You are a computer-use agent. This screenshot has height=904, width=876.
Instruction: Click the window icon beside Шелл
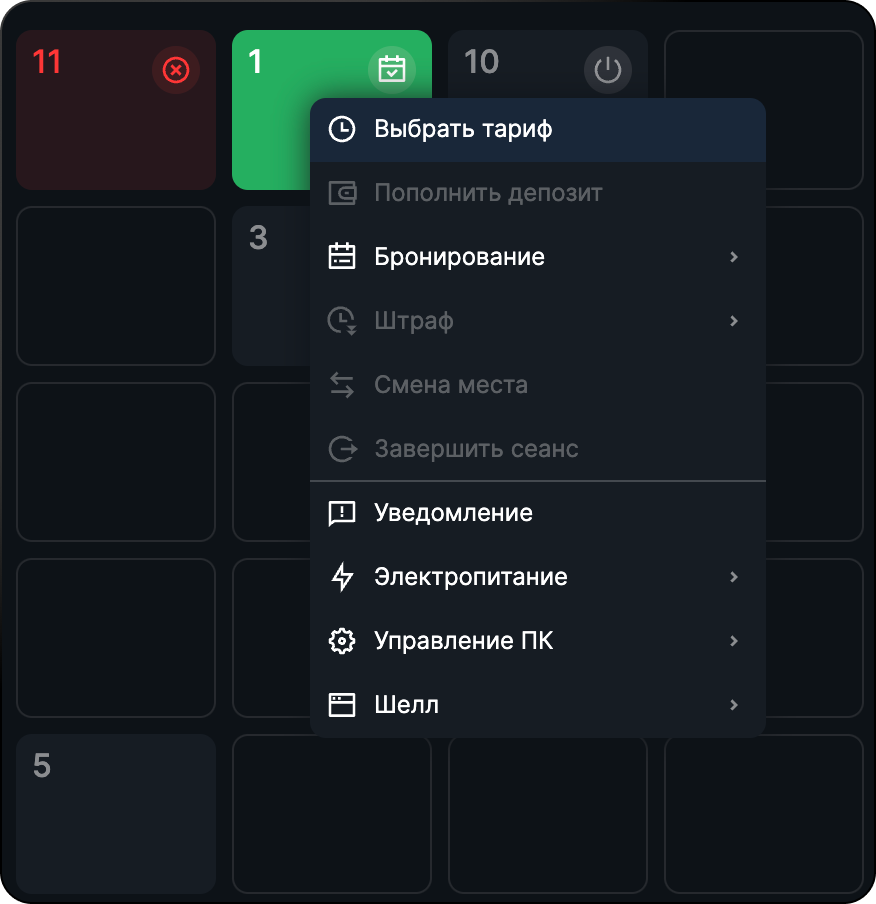(342, 705)
